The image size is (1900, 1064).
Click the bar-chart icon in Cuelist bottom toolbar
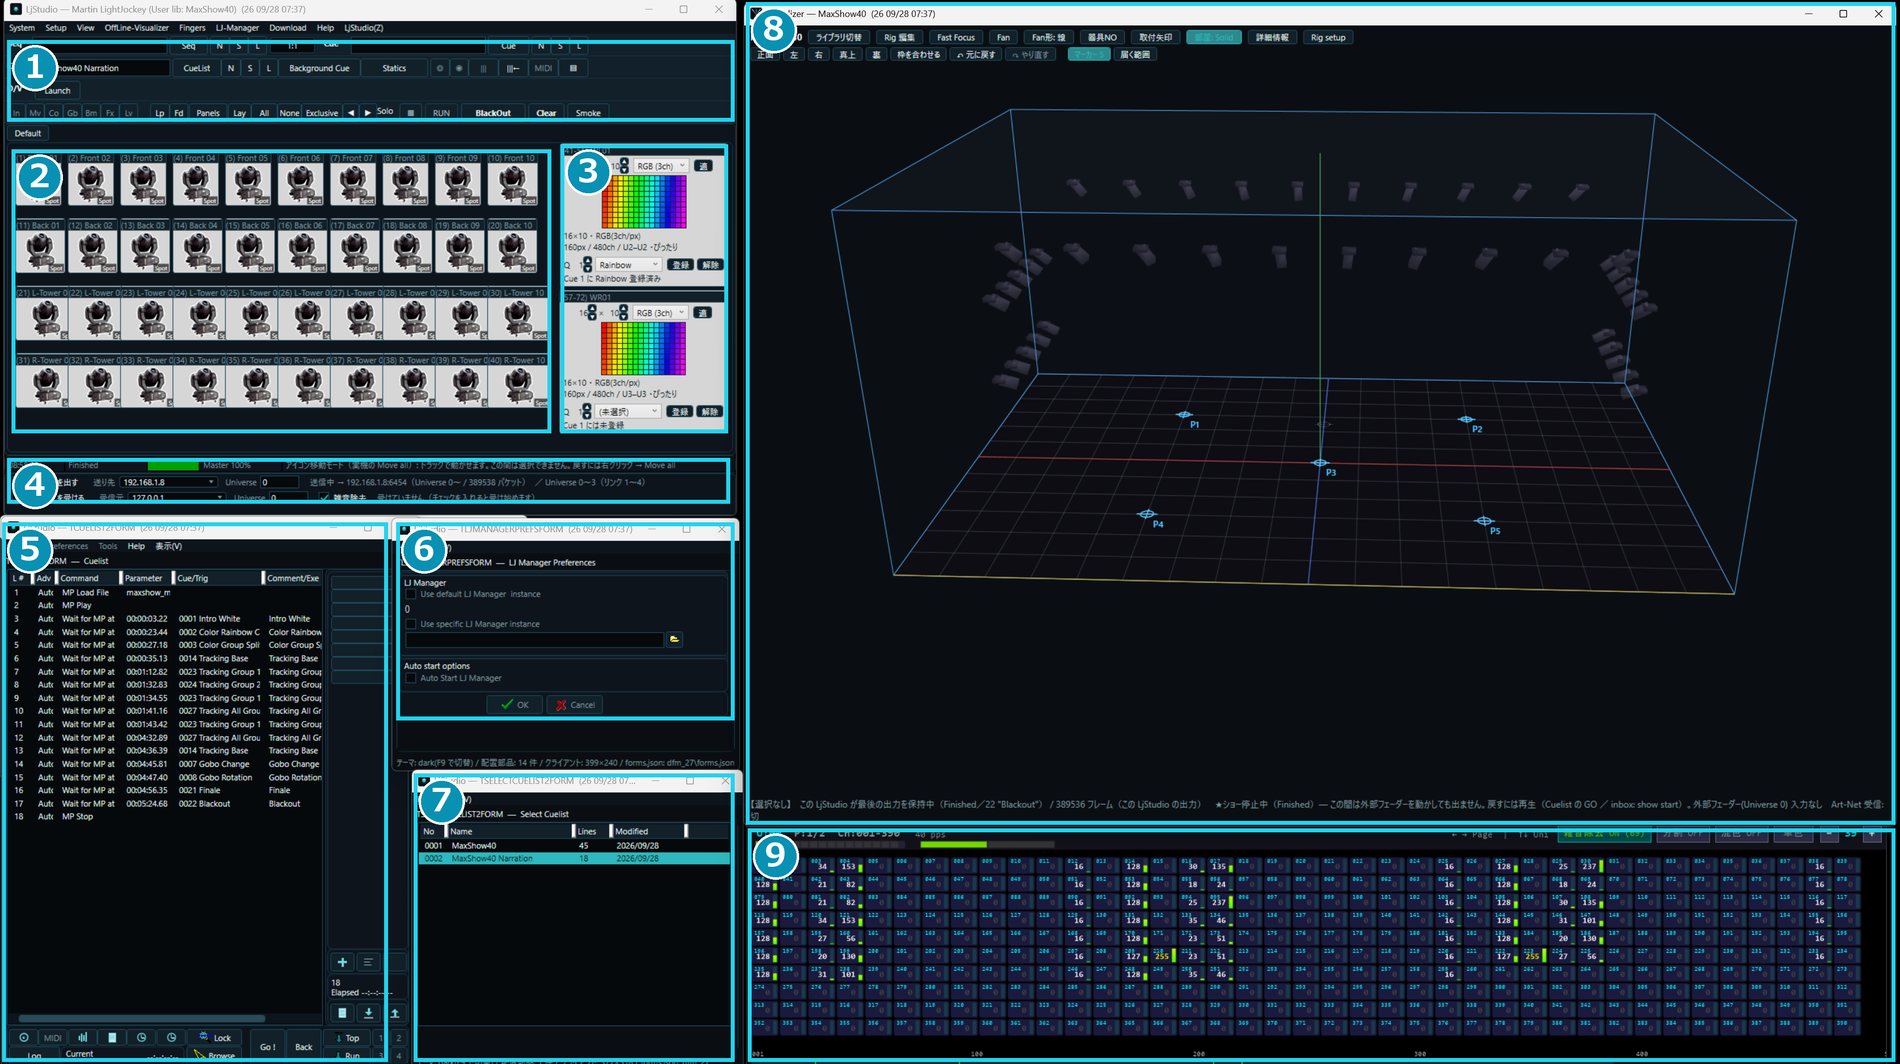click(83, 1037)
